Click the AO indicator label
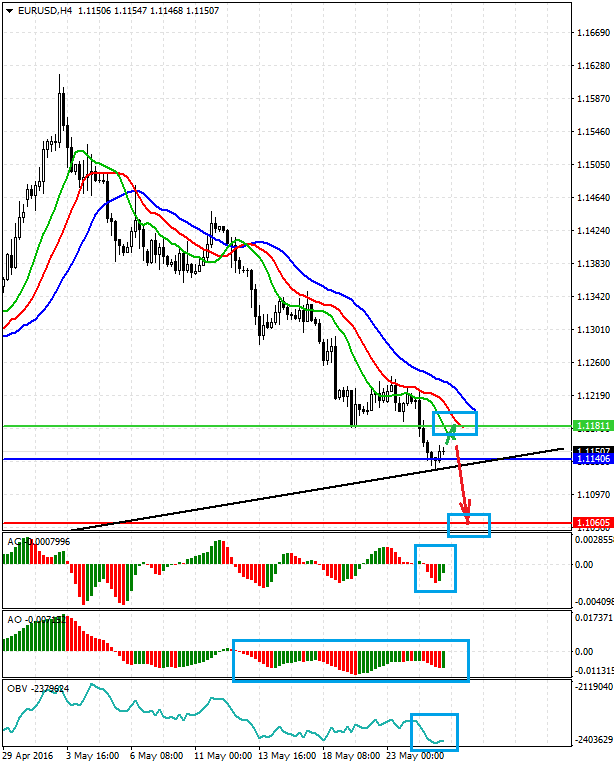 tap(14, 619)
